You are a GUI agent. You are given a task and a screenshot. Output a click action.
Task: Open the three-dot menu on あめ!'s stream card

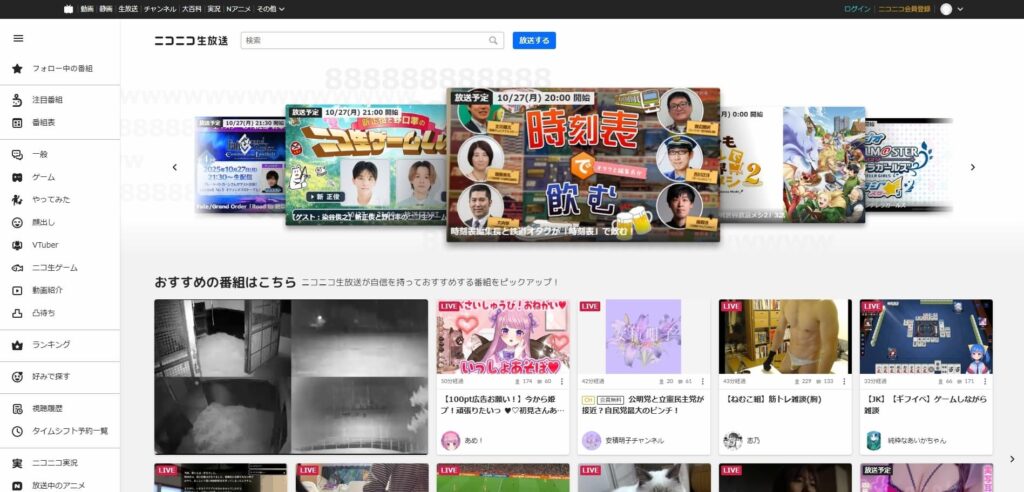point(563,381)
